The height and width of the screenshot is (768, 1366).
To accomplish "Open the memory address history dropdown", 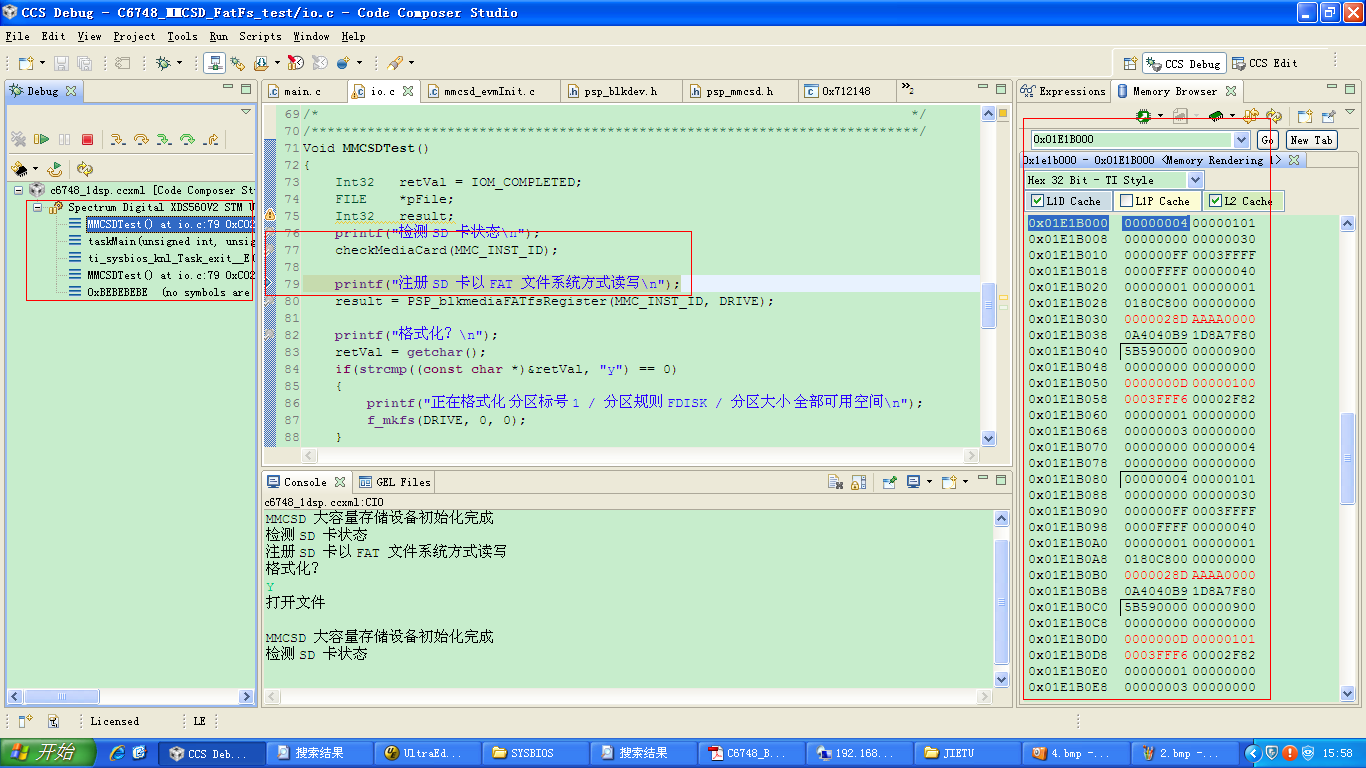I will tap(1242, 140).
